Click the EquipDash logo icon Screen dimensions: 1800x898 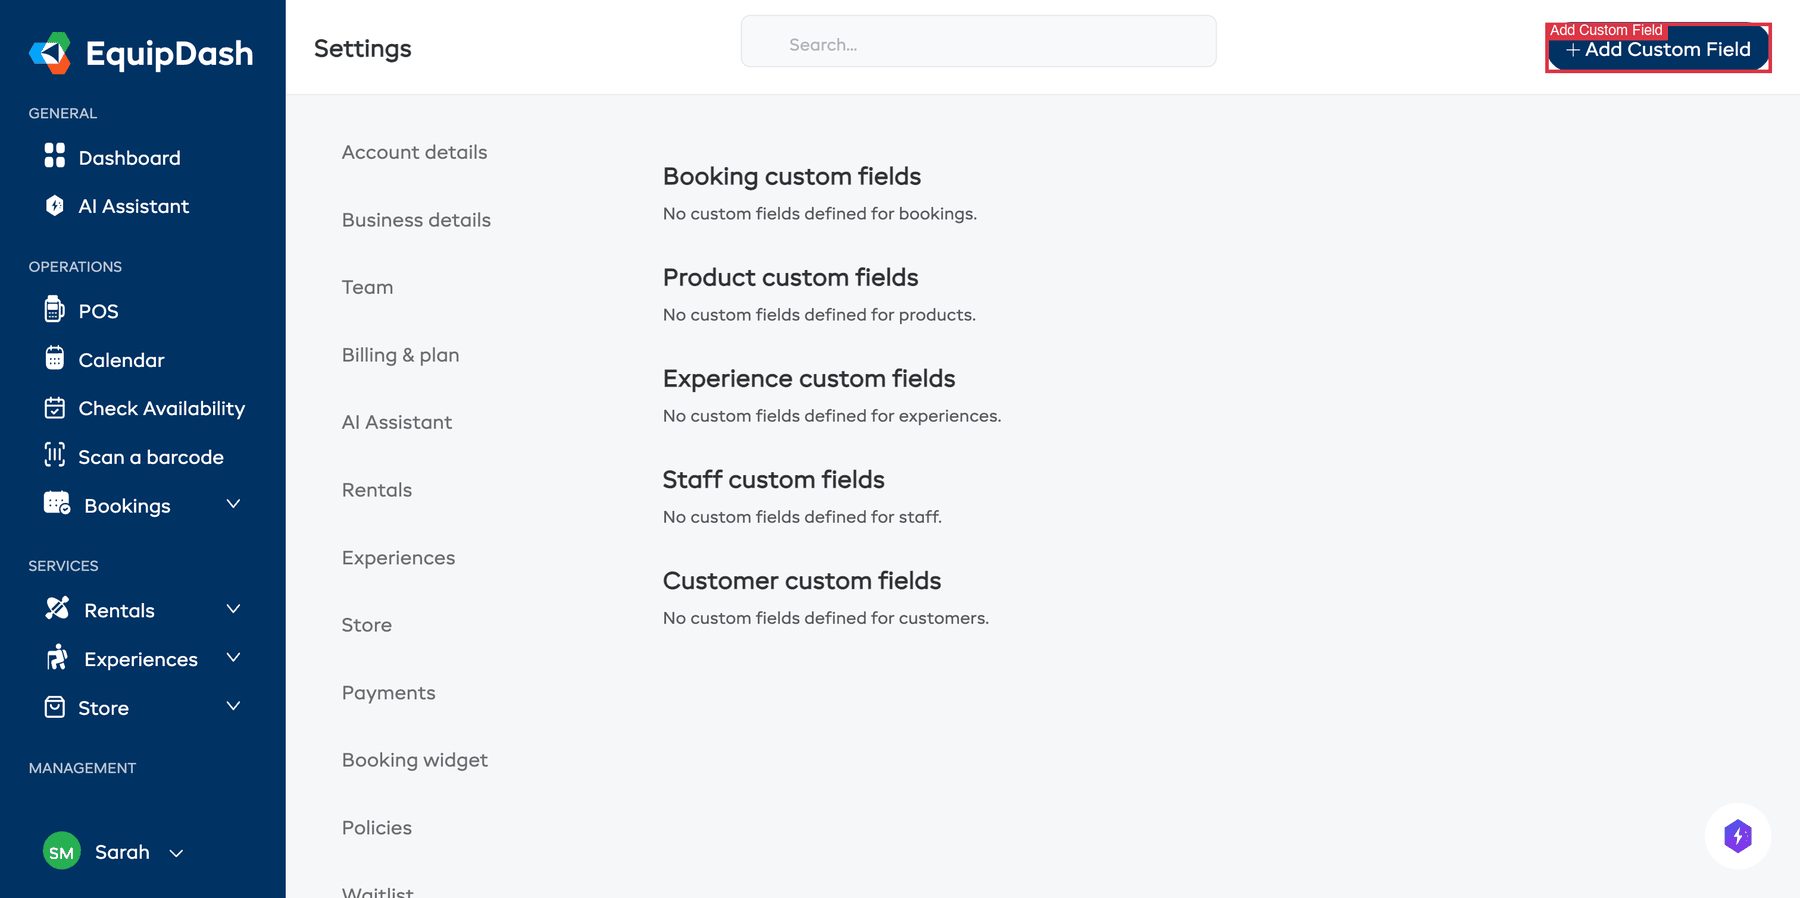(50, 53)
